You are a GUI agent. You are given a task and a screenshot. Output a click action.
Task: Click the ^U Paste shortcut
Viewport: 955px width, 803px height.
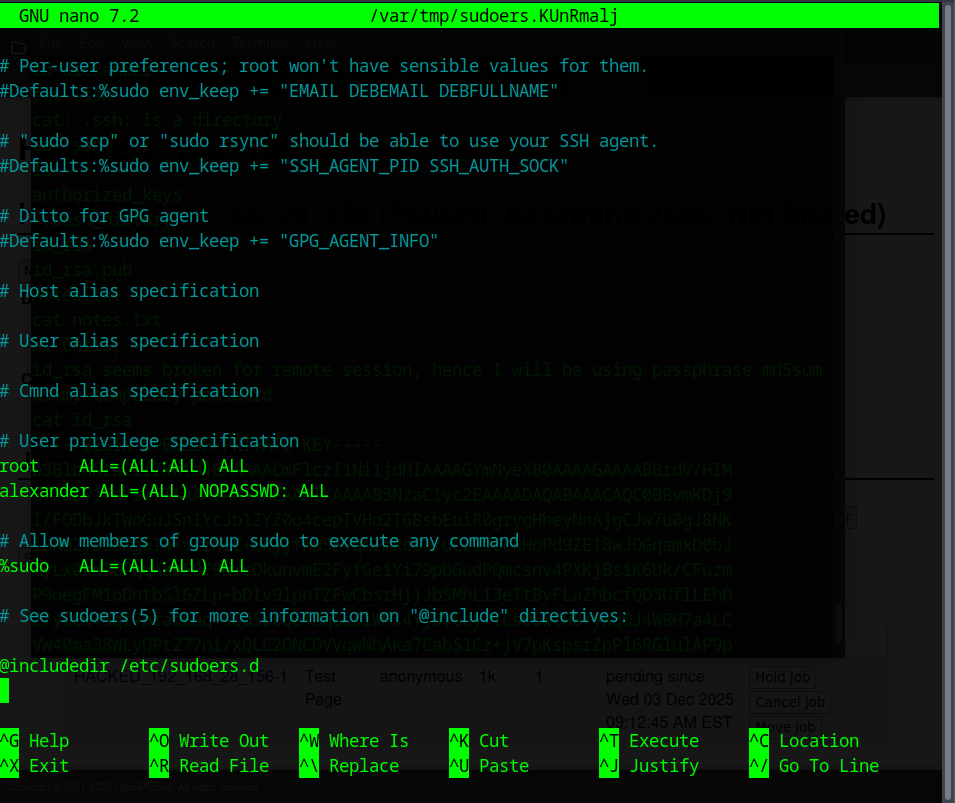489,766
